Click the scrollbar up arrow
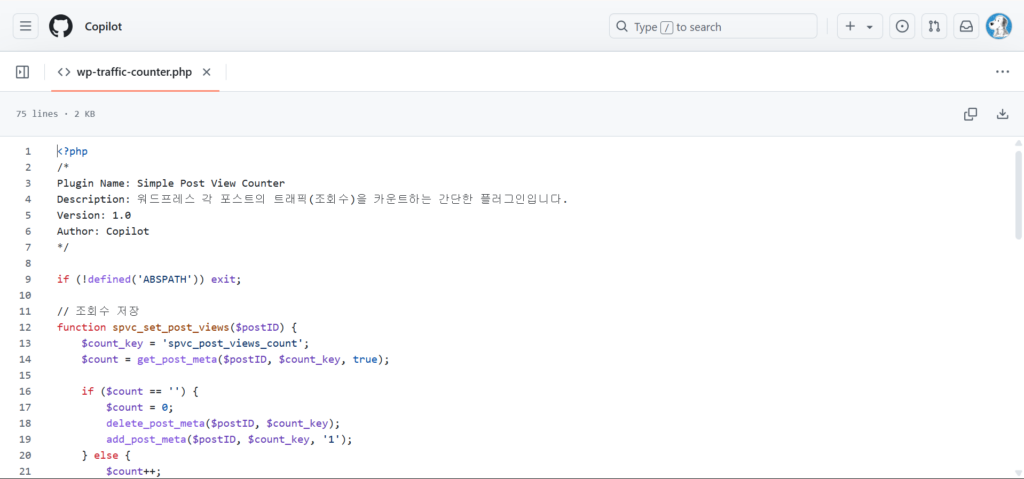Screen dimensions: 1024x479 [1018, 142]
